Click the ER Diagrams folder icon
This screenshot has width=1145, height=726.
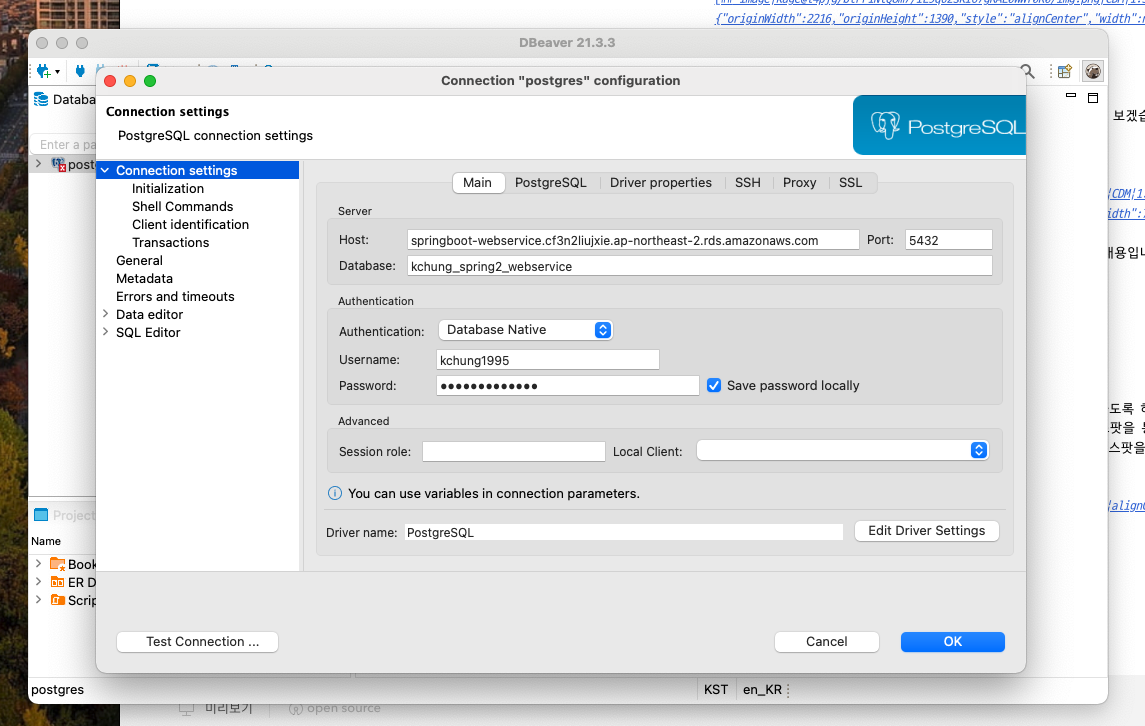(57, 582)
